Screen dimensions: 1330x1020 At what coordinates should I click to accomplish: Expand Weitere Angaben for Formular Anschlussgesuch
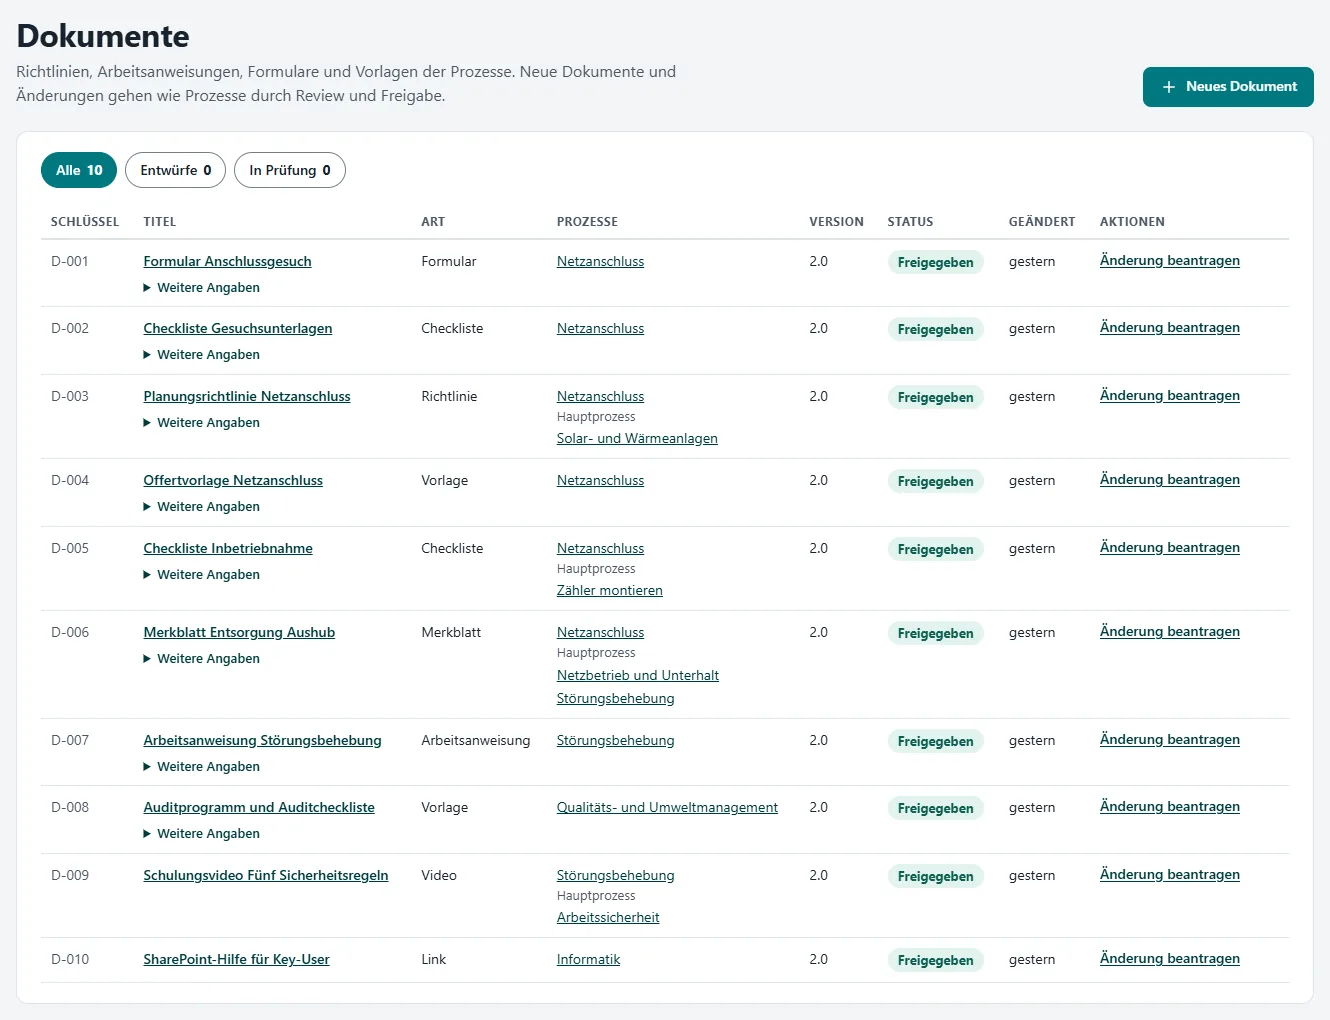click(202, 288)
